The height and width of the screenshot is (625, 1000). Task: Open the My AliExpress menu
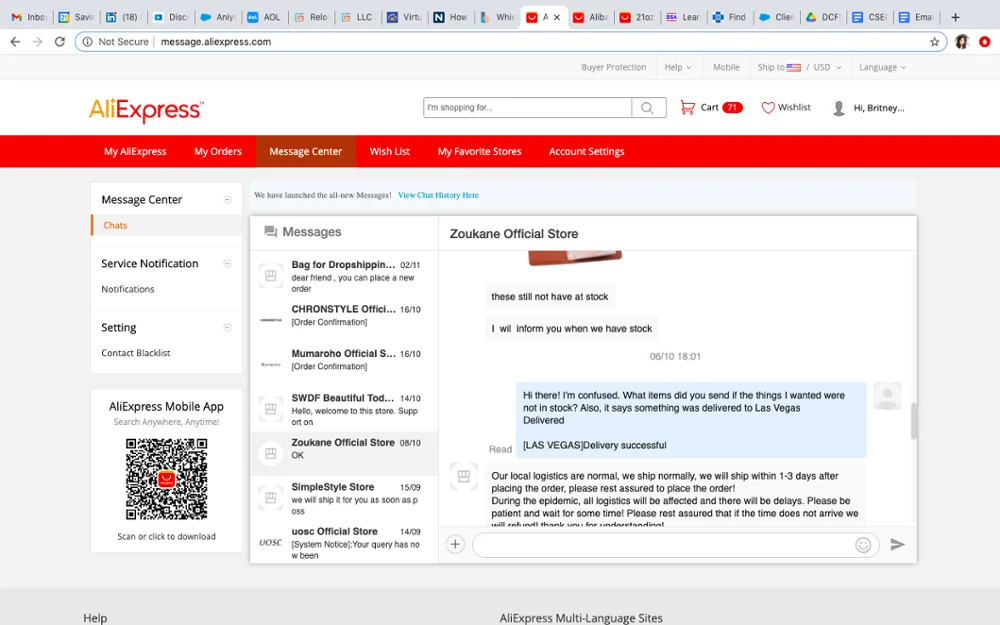(135, 151)
